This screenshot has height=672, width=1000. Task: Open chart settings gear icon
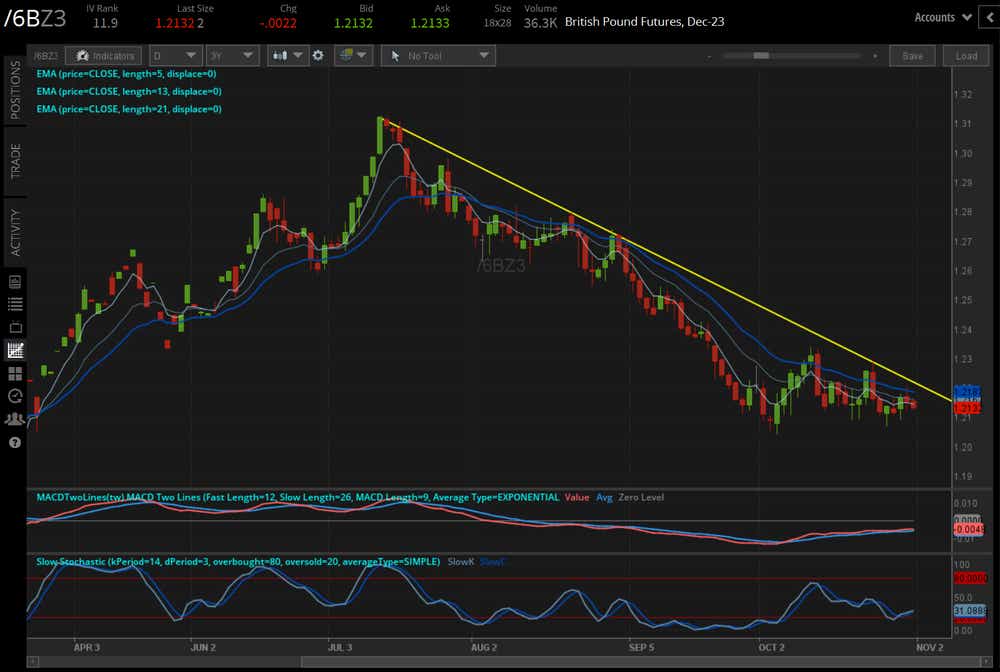318,56
